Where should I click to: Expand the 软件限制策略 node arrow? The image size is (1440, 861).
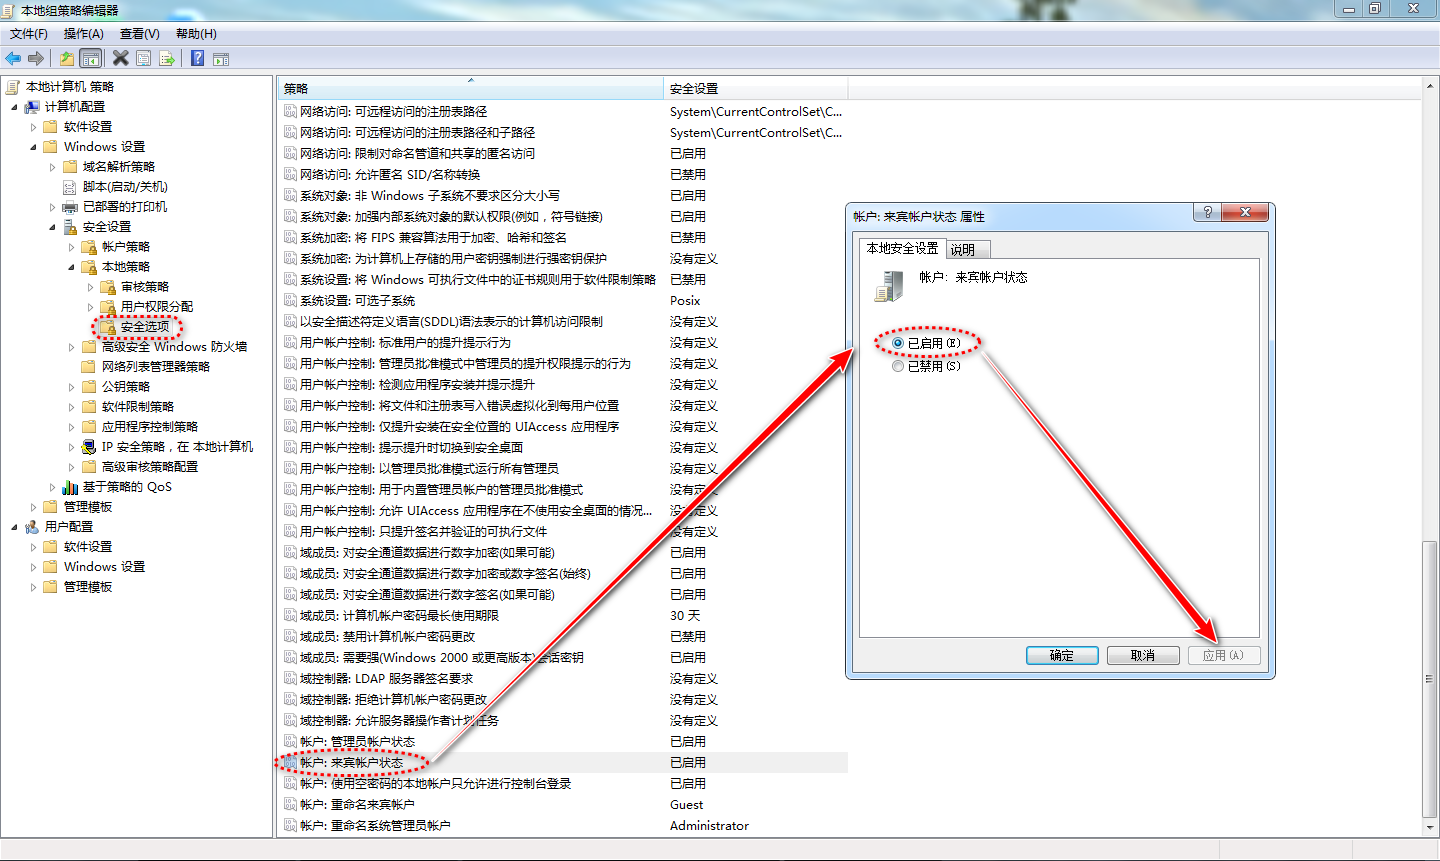point(71,407)
